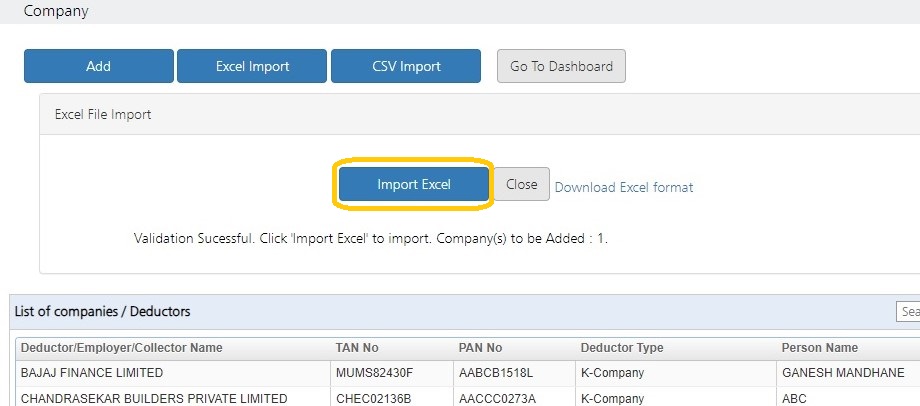Click person name GANESH MANDHANE
Image resolution: width=920 pixels, height=406 pixels.
pyautogui.click(x=843, y=373)
